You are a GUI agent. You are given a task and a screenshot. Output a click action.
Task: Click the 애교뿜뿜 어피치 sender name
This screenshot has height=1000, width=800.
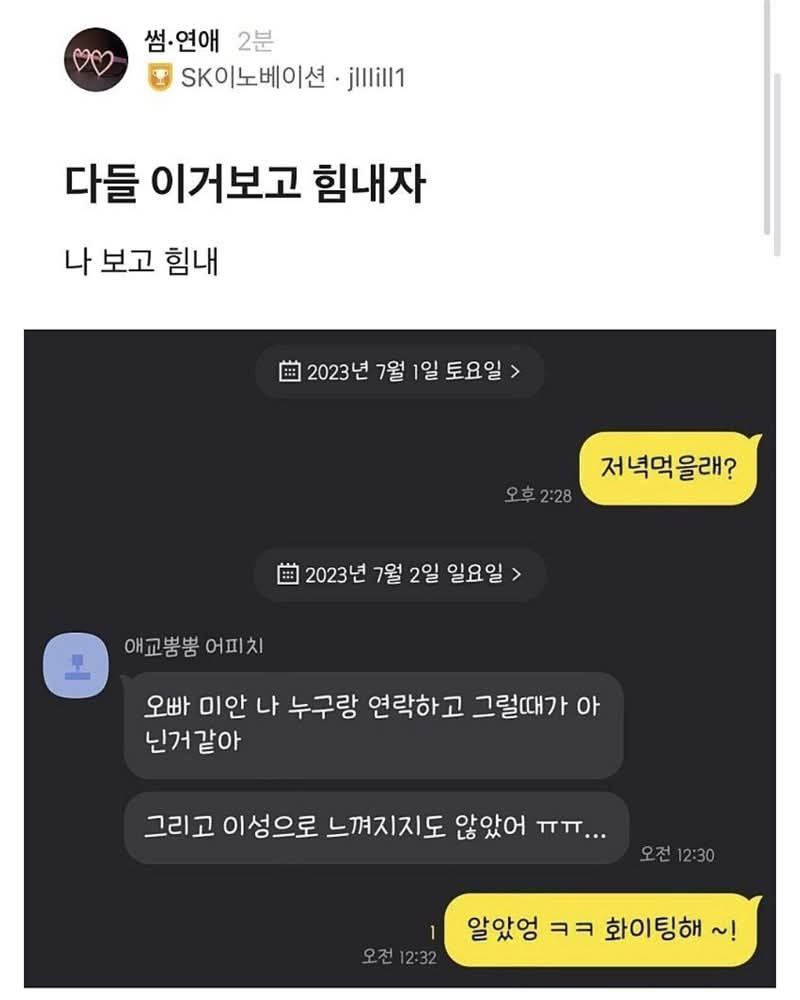194,646
